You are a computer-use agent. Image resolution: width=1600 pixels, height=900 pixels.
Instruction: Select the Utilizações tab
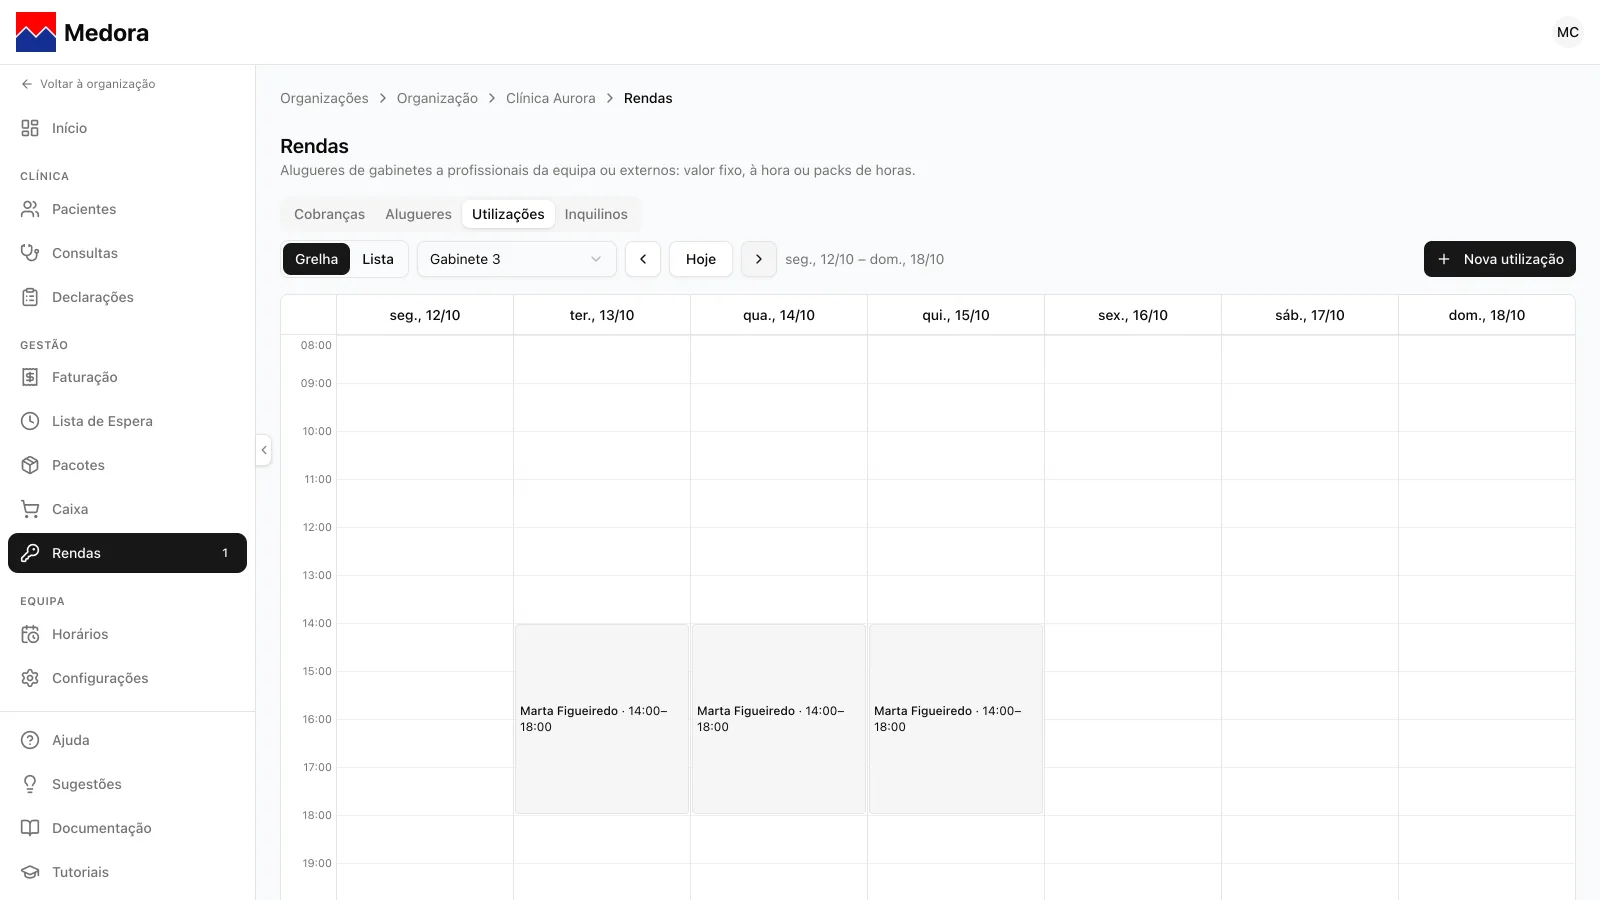[508, 214]
